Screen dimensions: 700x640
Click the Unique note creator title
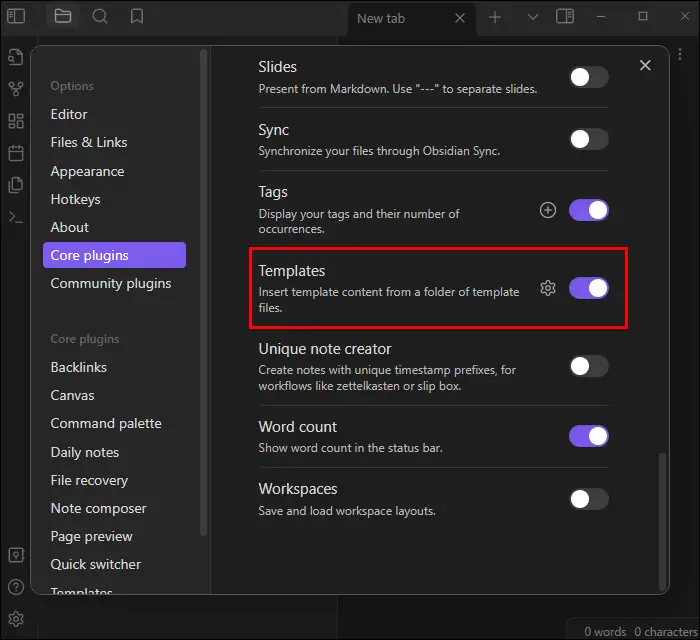click(x=325, y=349)
